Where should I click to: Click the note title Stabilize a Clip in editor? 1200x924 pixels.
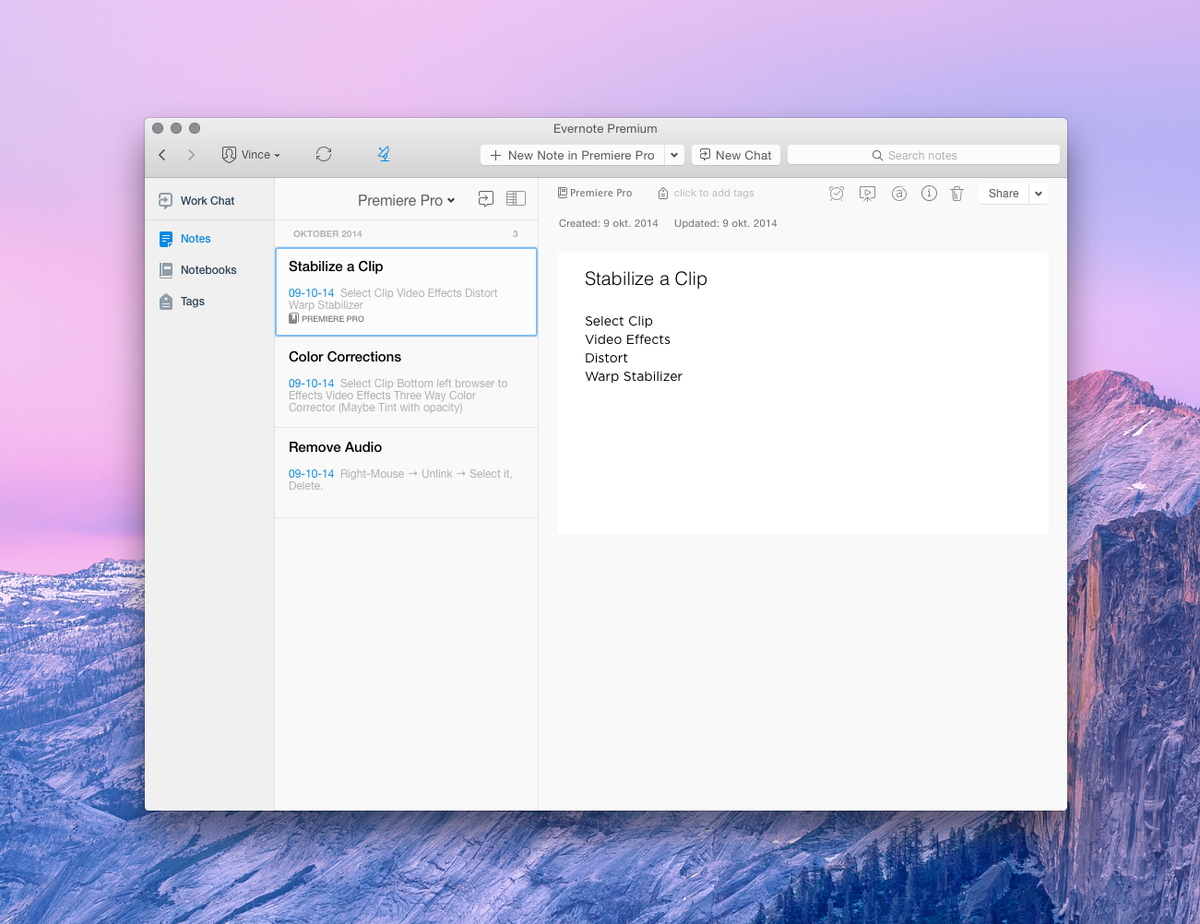[646, 279]
